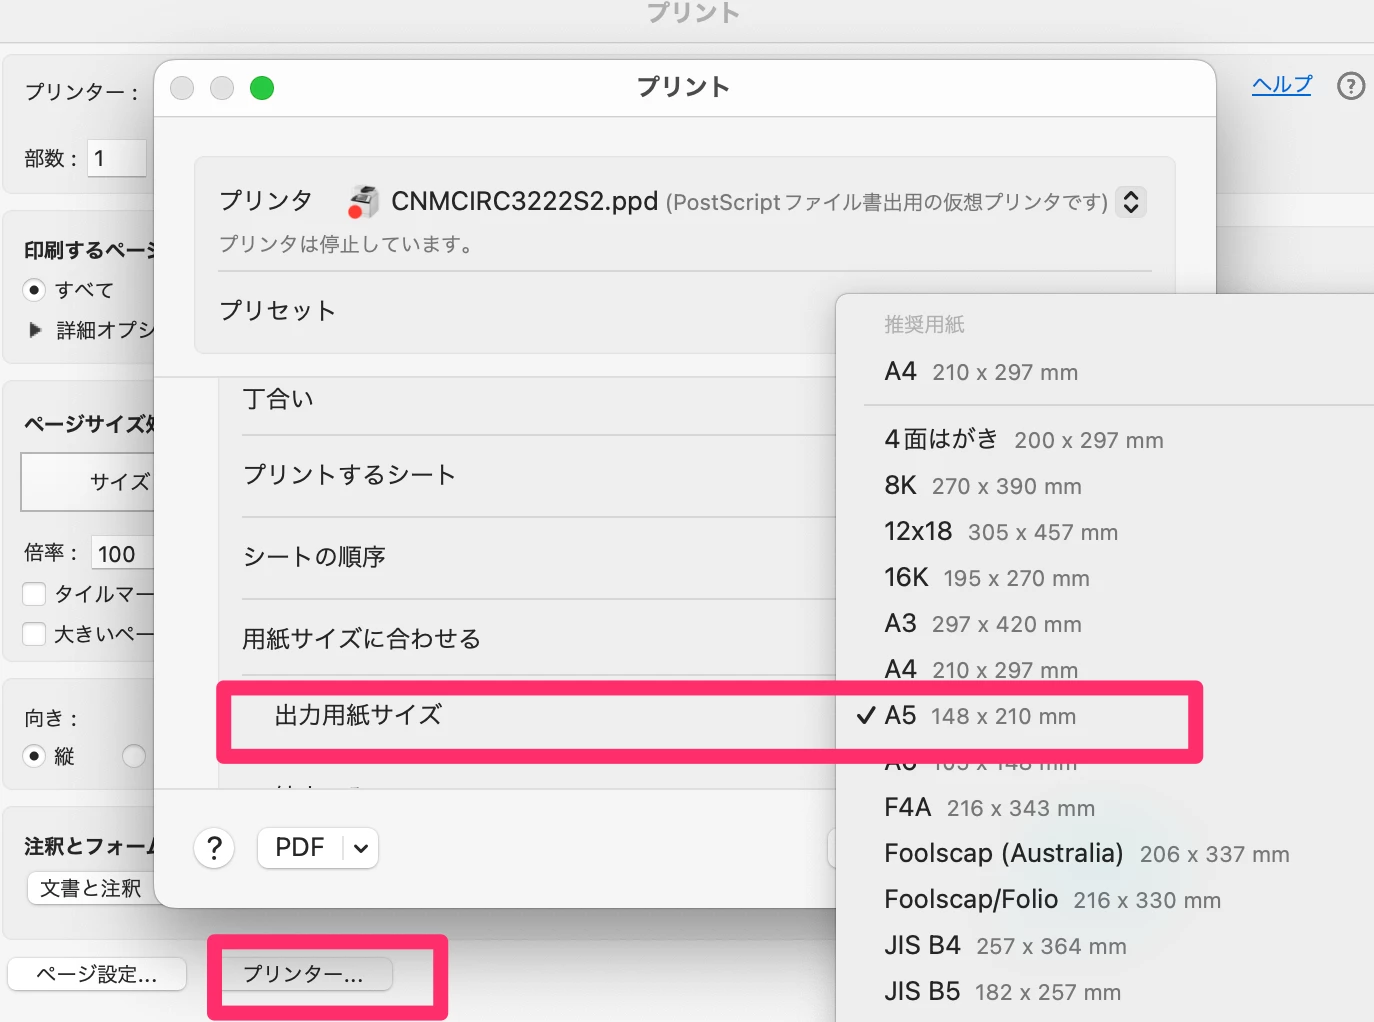Click the 出力用紙サイズ label

click(358, 715)
